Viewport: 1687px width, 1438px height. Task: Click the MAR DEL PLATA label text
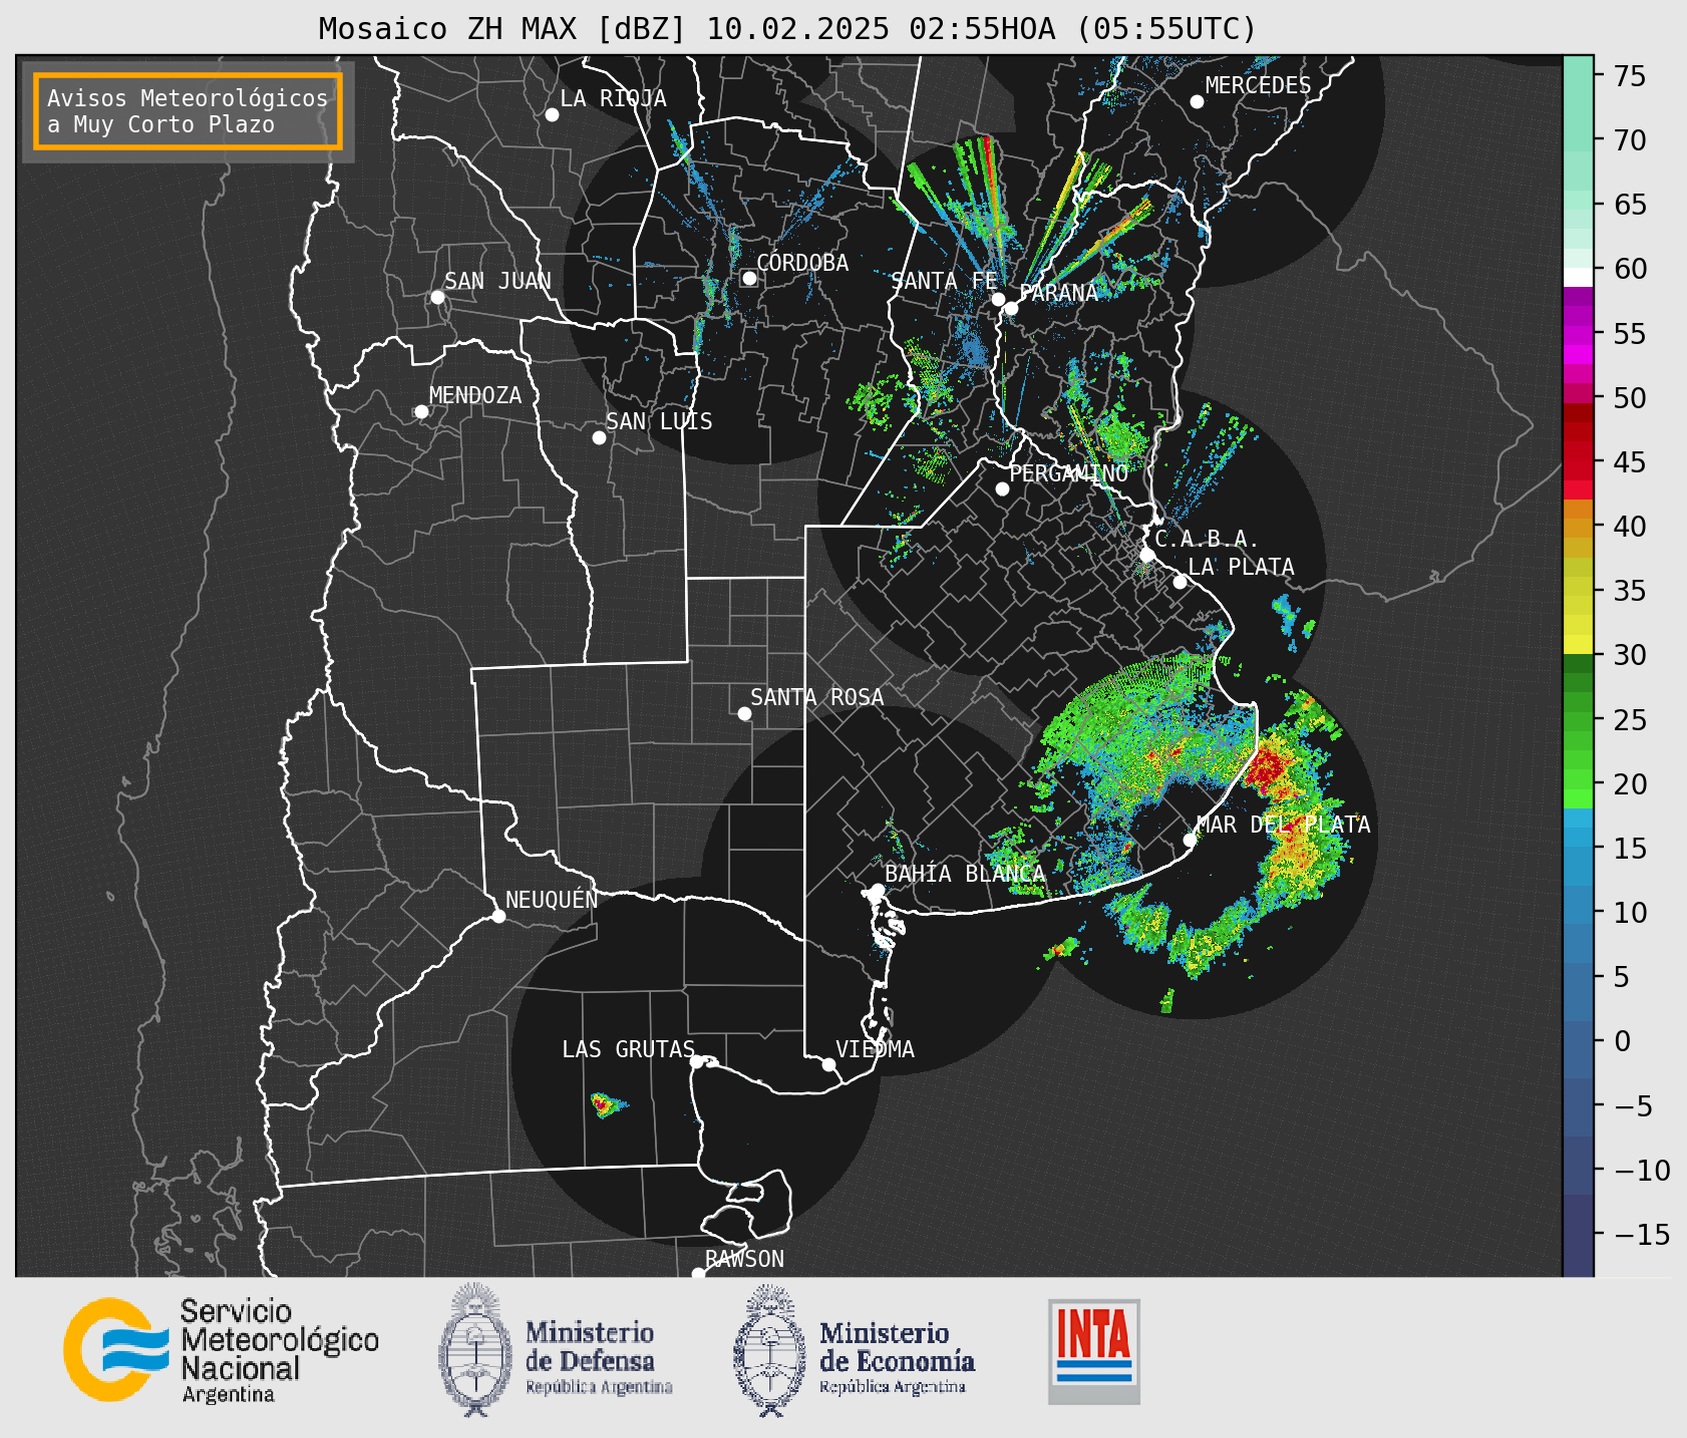pos(1283,825)
